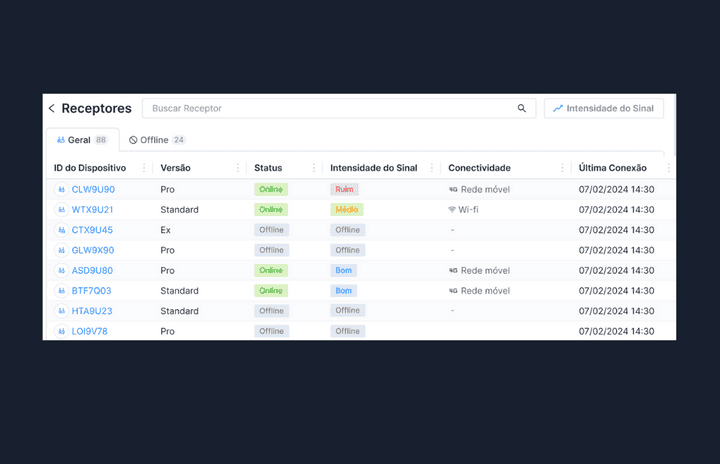Open the Status column options menu
Viewport: 720px width, 464px height.
[314, 168]
